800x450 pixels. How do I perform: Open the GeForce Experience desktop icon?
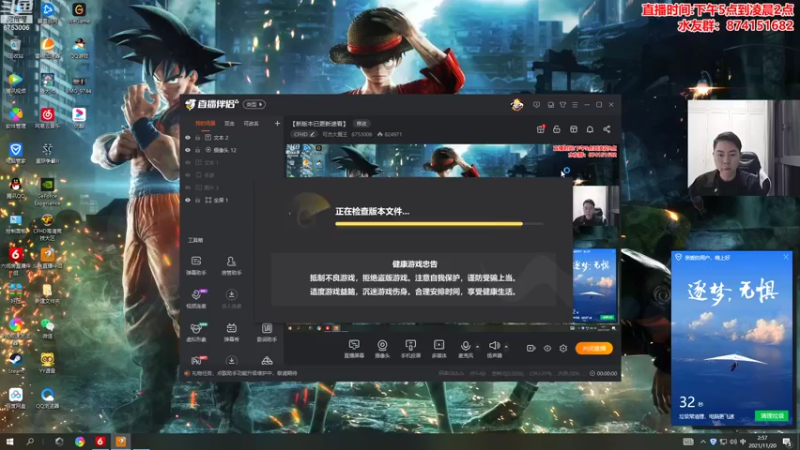(47, 191)
